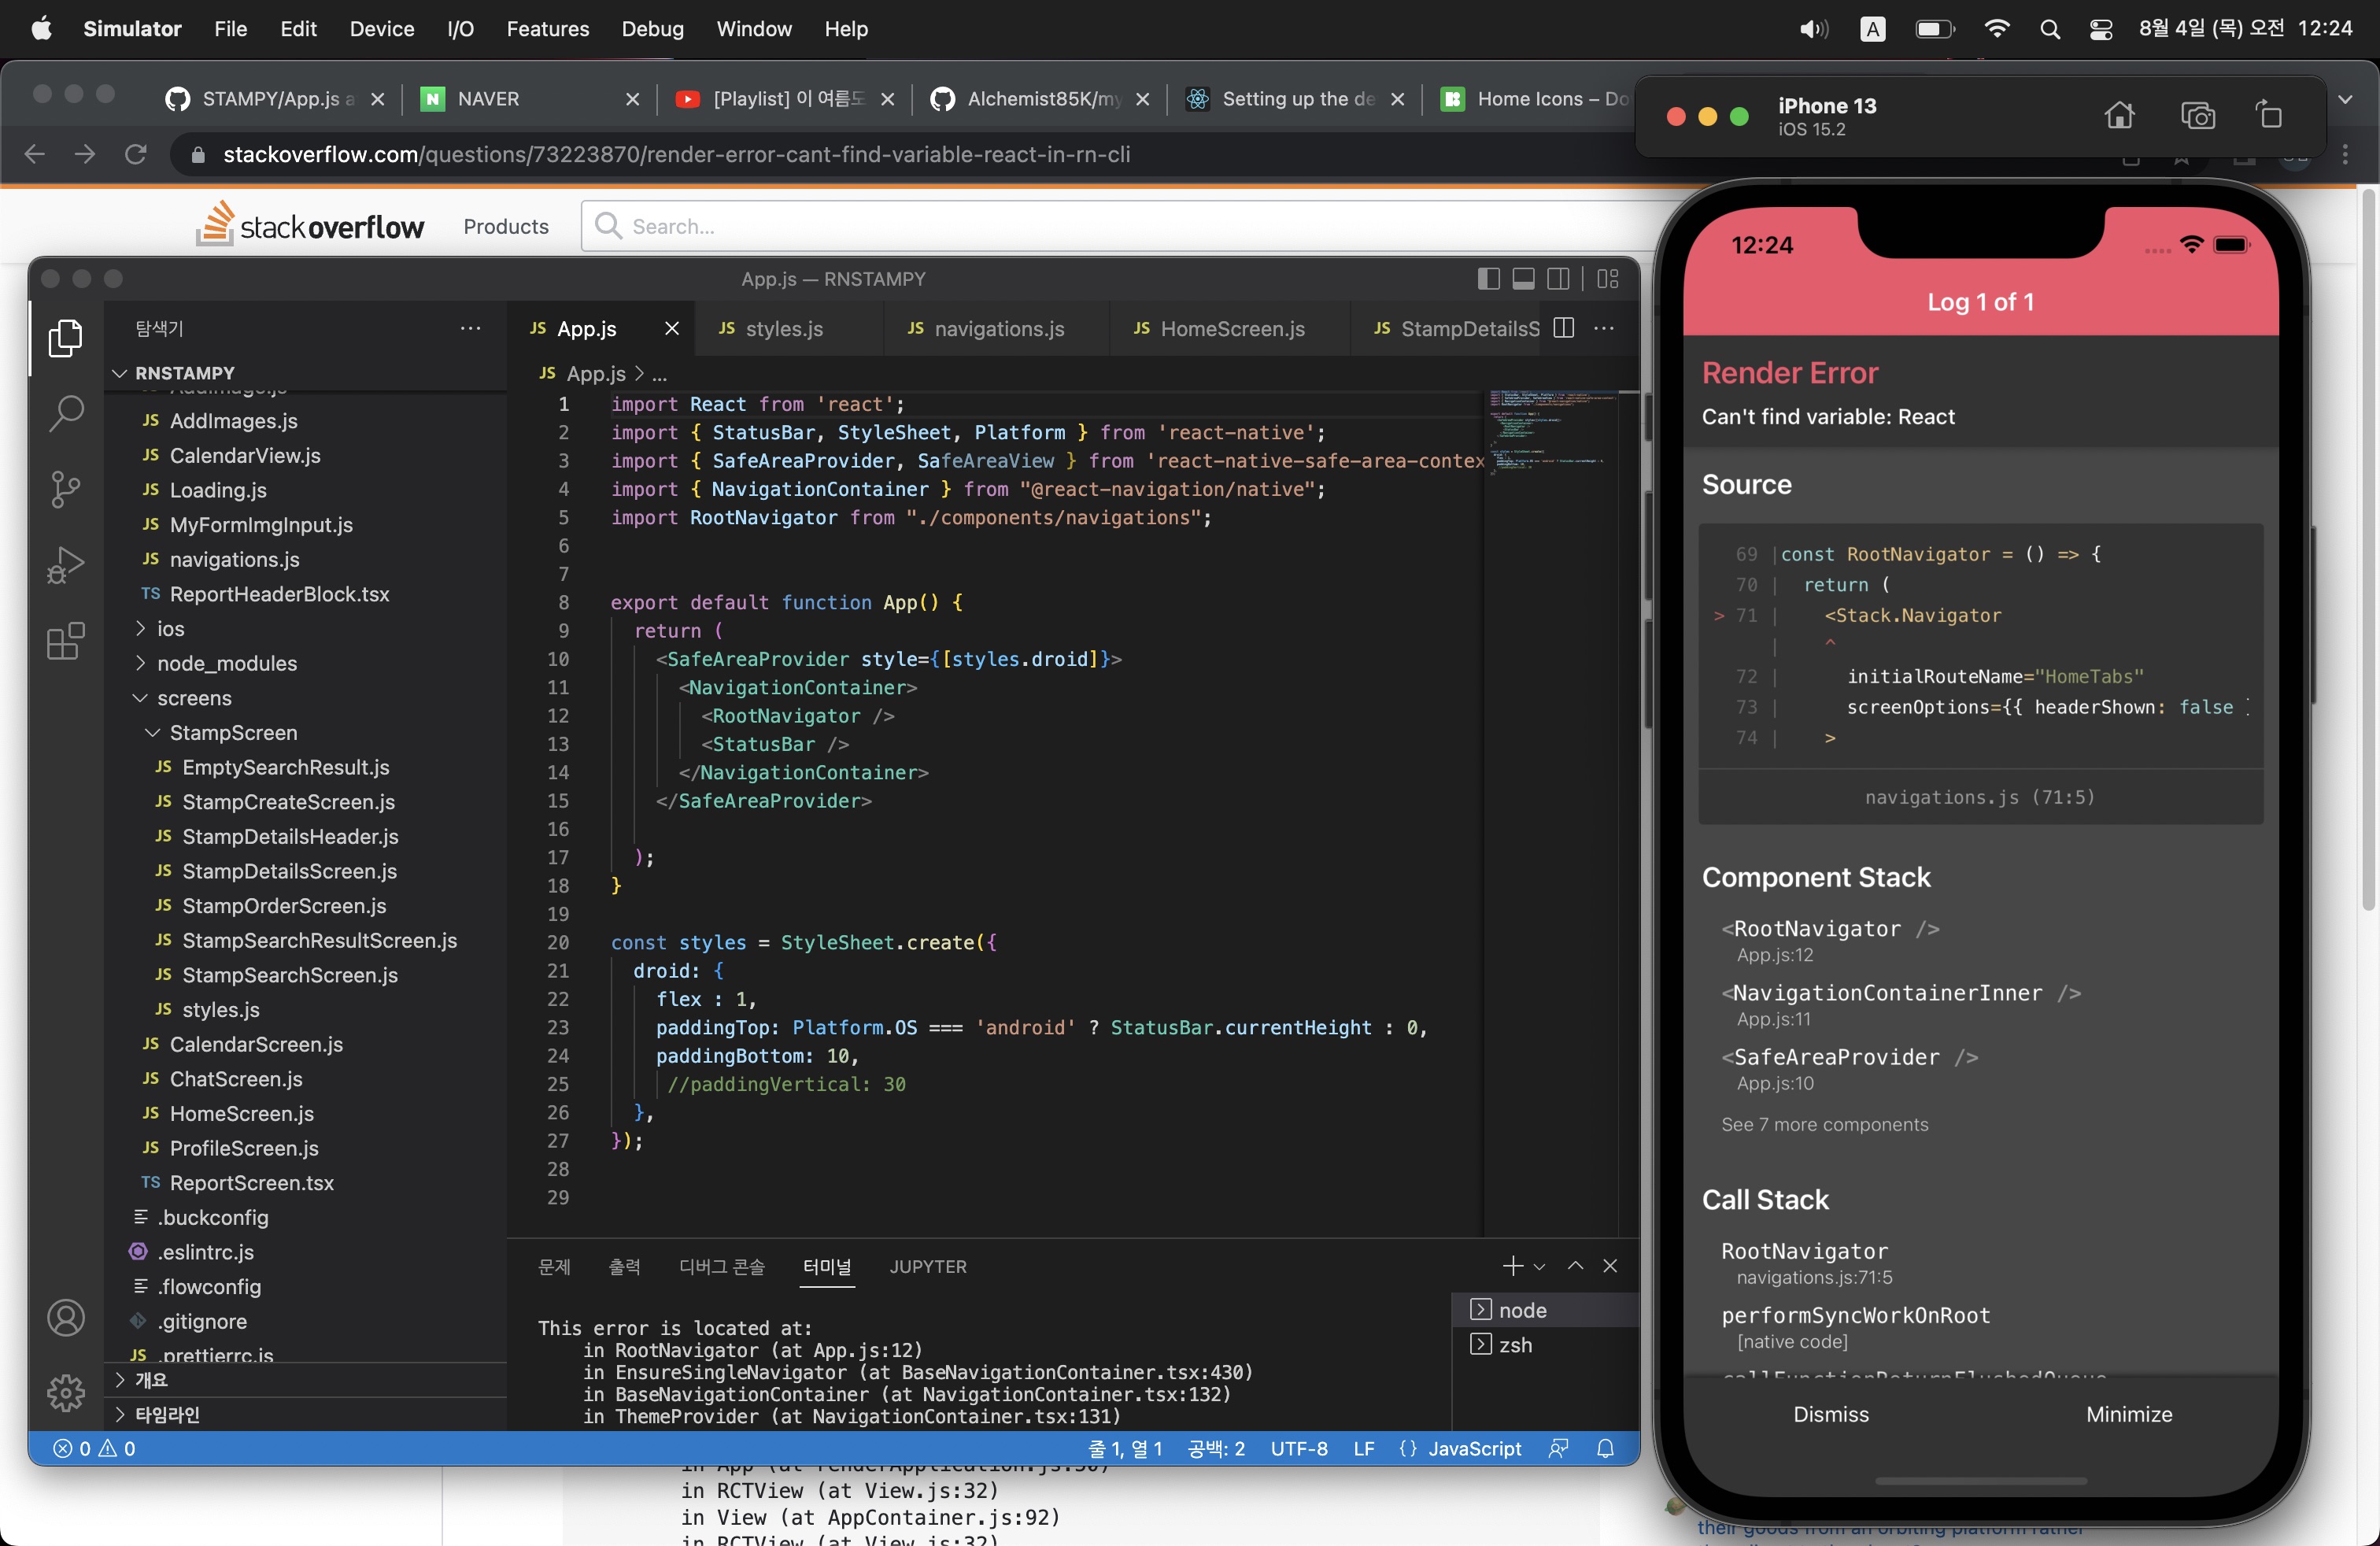Close the STAMPY/App.js browser tab
The image size is (2380, 1546).
coord(378,99)
